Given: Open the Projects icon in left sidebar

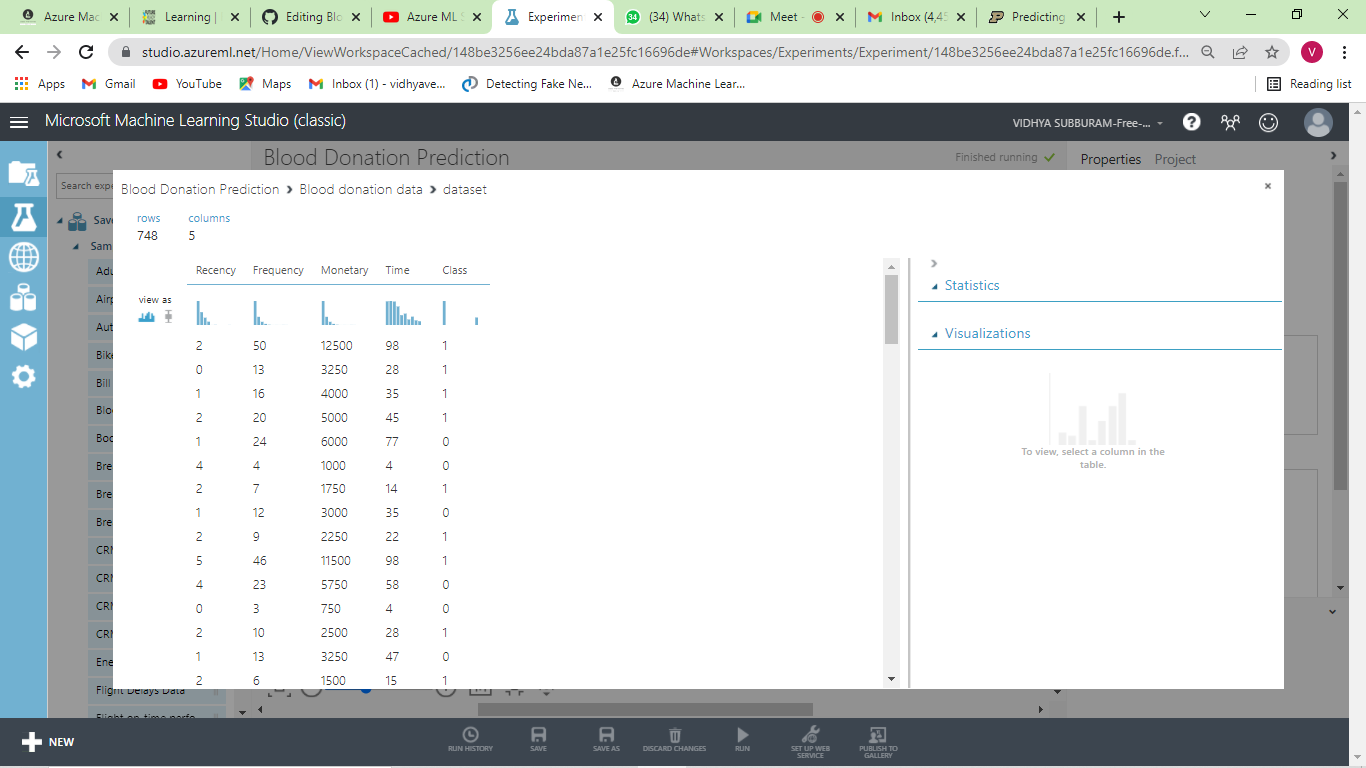Looking at the screenshot, I should click(23, 173).
